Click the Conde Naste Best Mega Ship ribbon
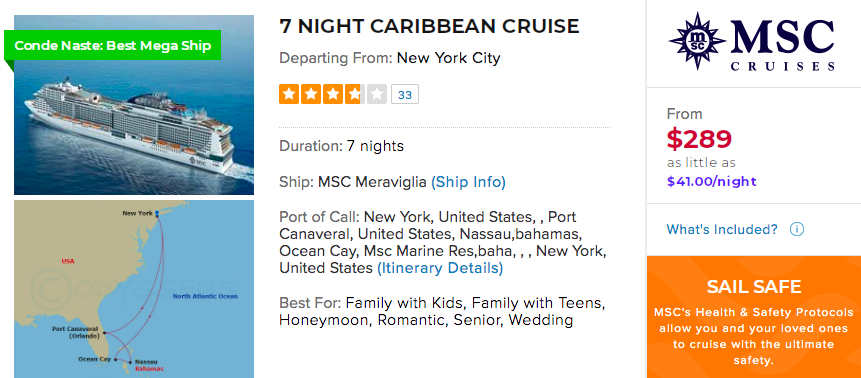 coord(113,45)
